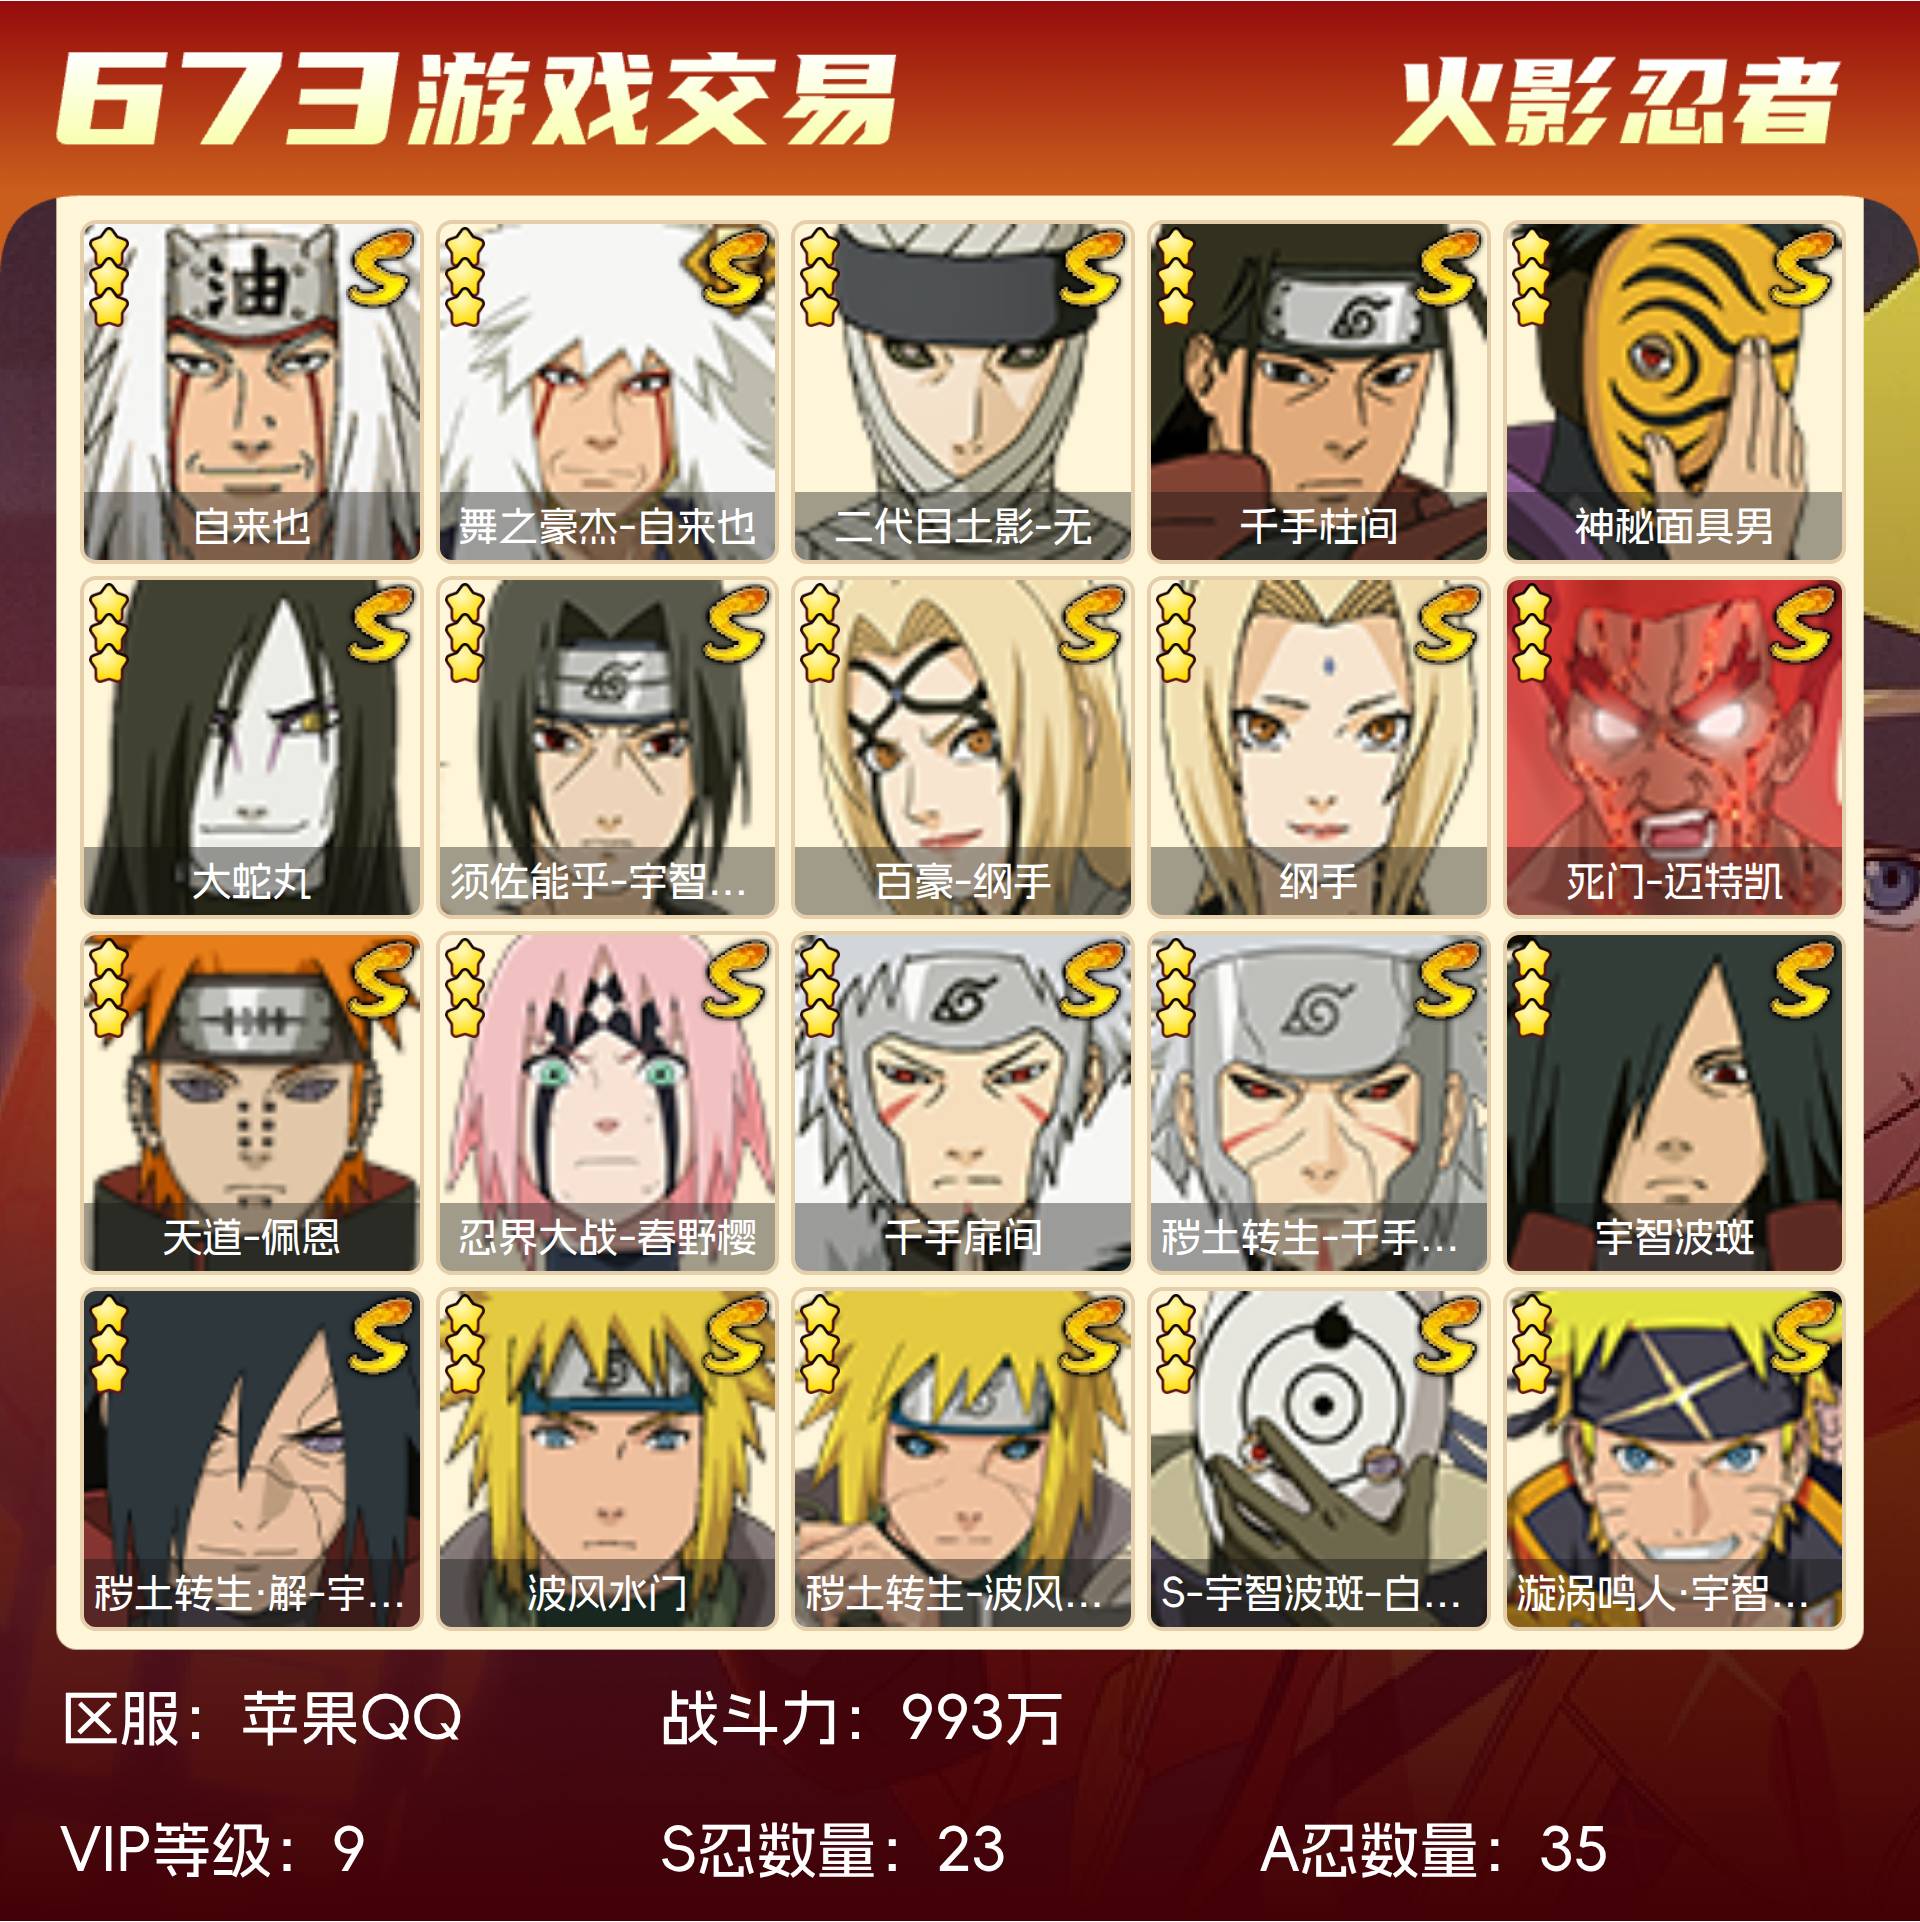Select the pink-haired 忍界大战-春野樱 card
1920x1922 pixels.
[607, 1103]
